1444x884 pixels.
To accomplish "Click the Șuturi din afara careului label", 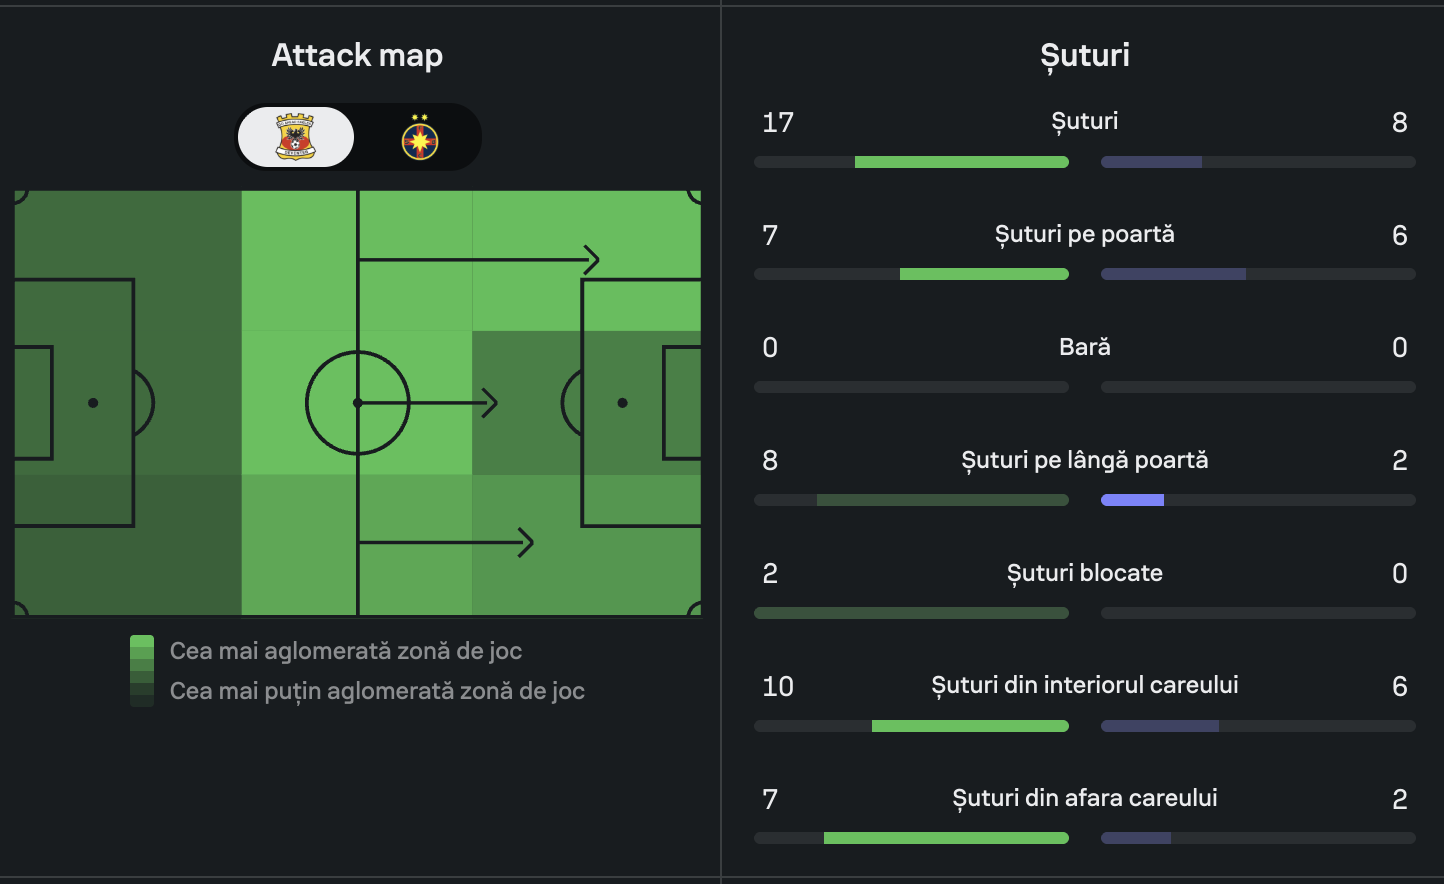I will pyautogui.click(x=1085, y=798).
